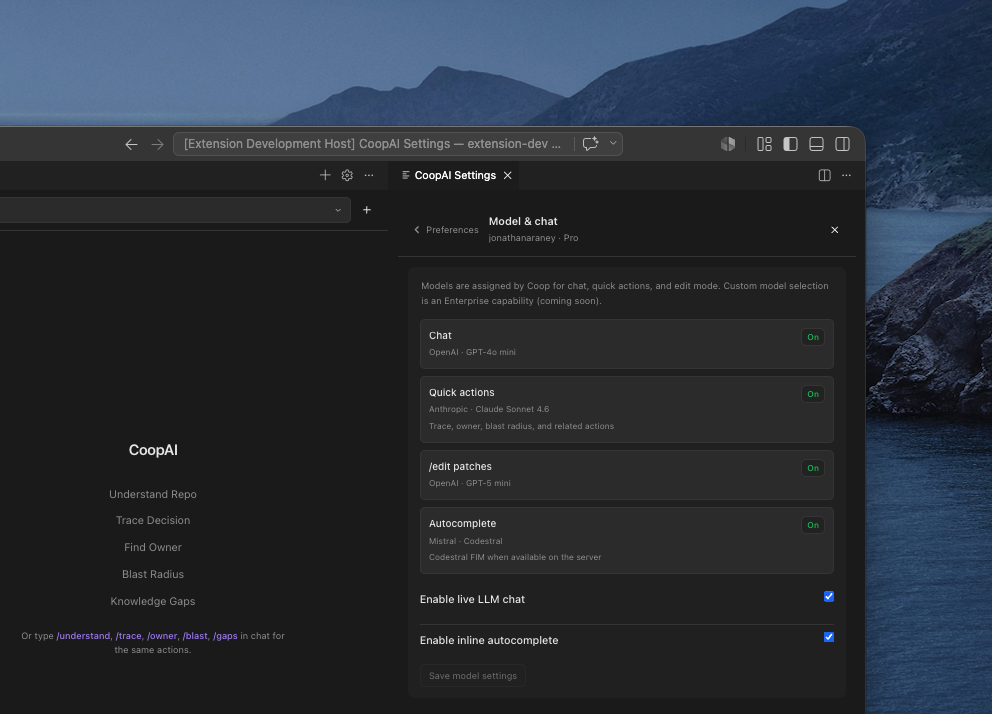Toggle the Chat model On badge

pos(813,337)
